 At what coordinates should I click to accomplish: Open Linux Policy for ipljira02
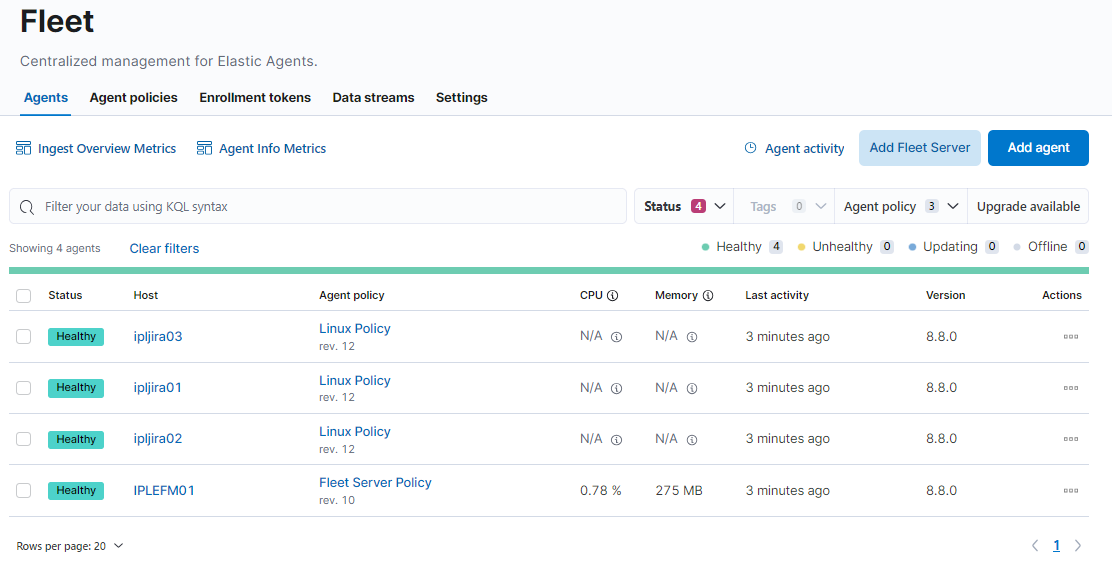[355, 431]
